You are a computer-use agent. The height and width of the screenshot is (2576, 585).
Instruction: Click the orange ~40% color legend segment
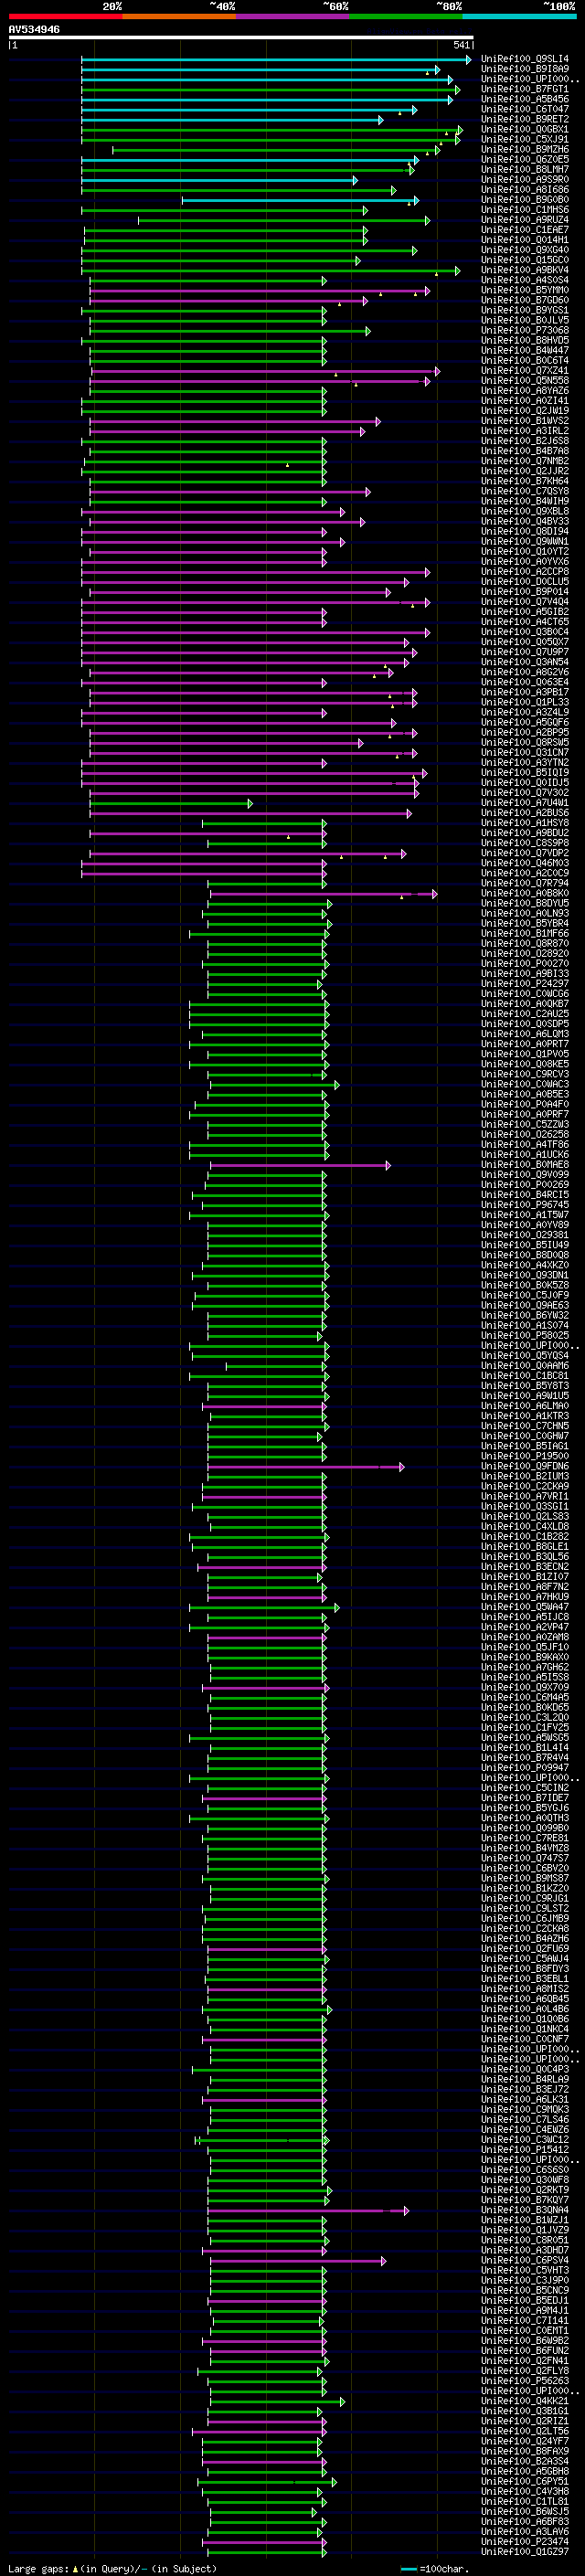pos(179,16)
